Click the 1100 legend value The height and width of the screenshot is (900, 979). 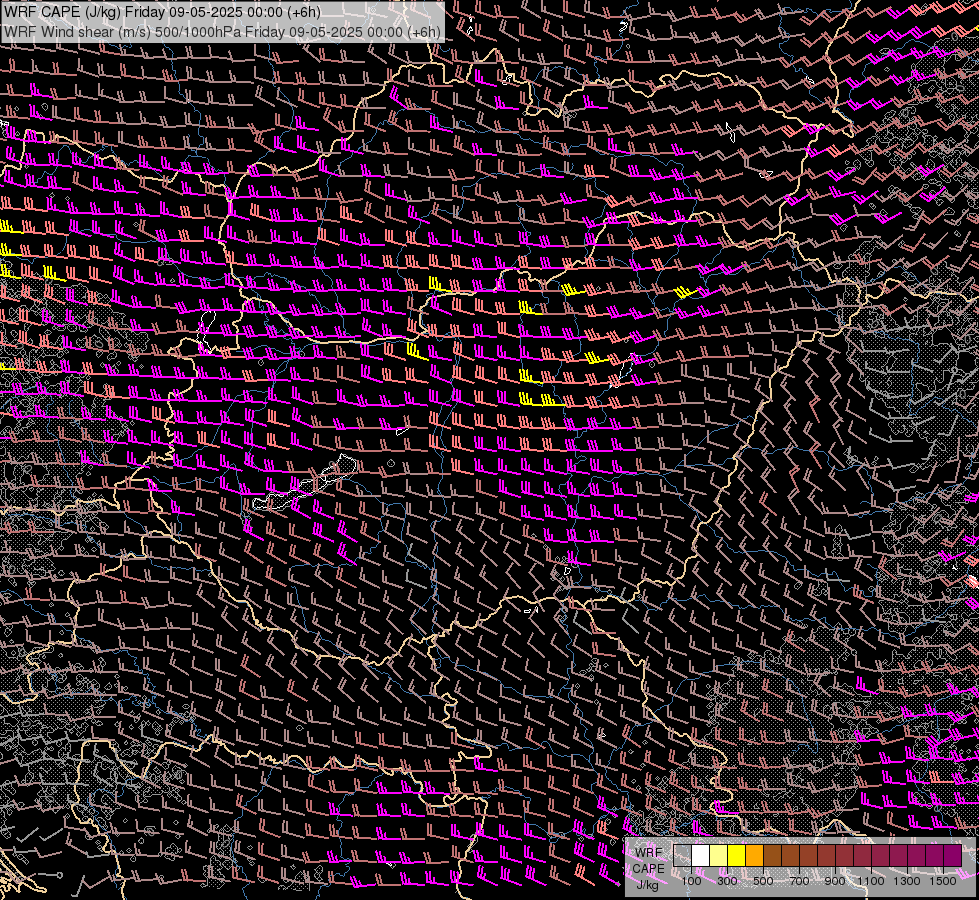click(x=871, y=881)
